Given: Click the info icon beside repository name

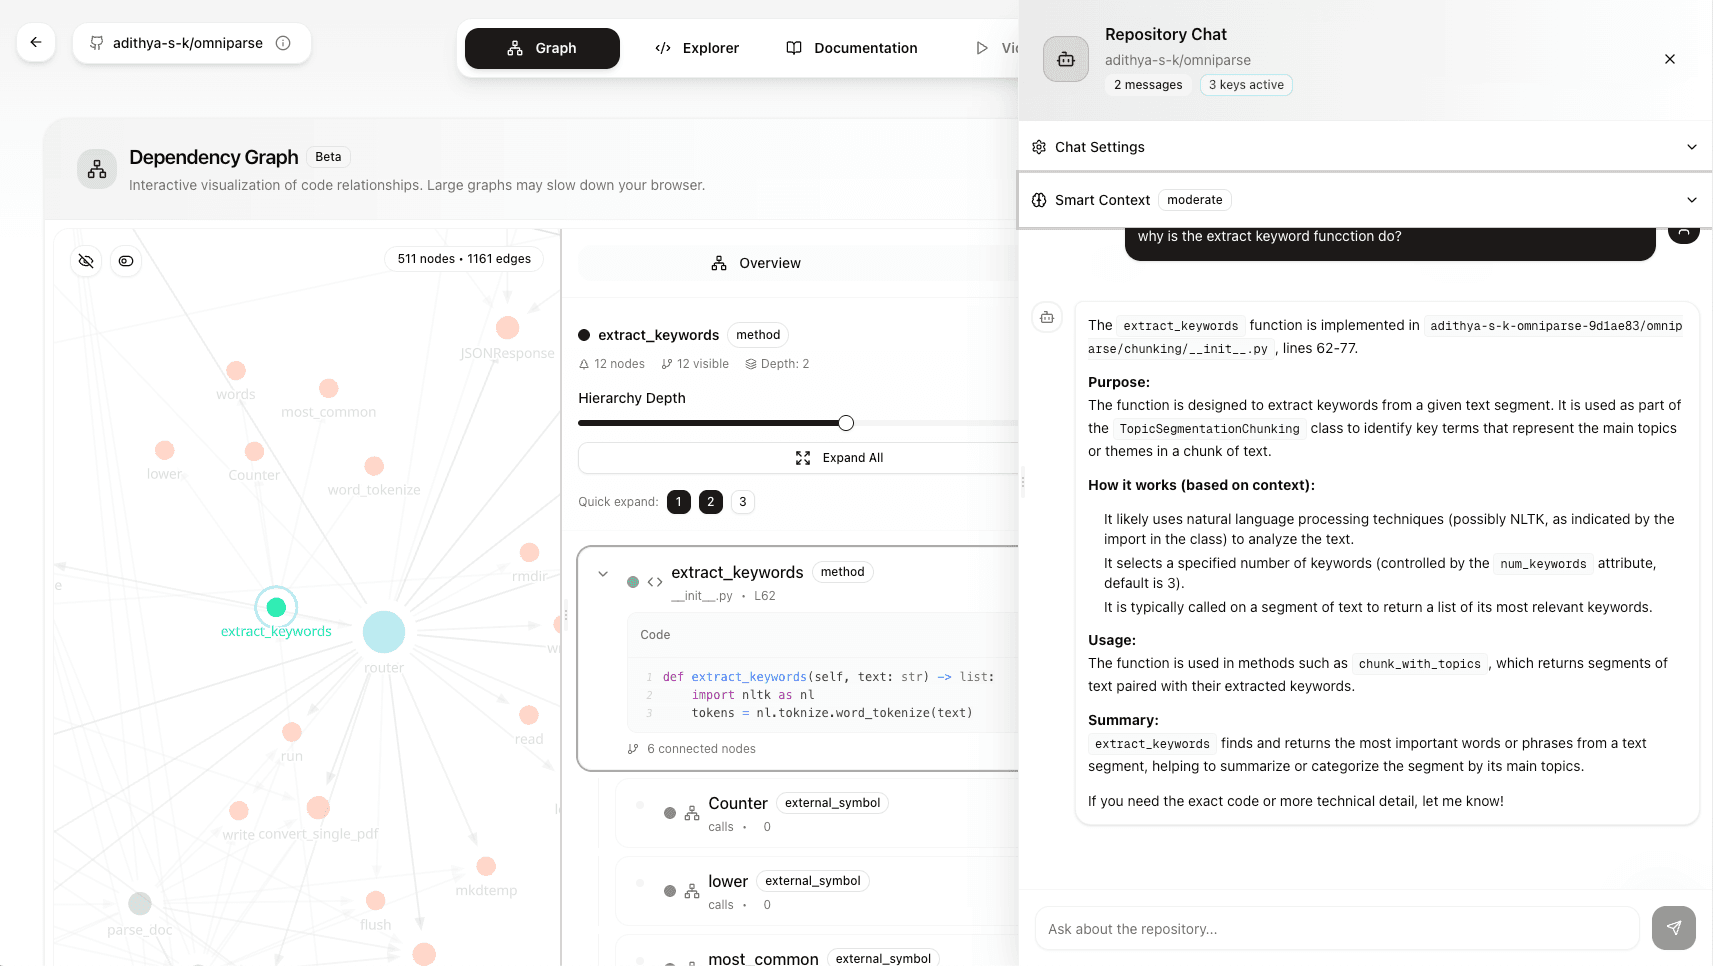Looking at the screenshot, I should (283, 43).
